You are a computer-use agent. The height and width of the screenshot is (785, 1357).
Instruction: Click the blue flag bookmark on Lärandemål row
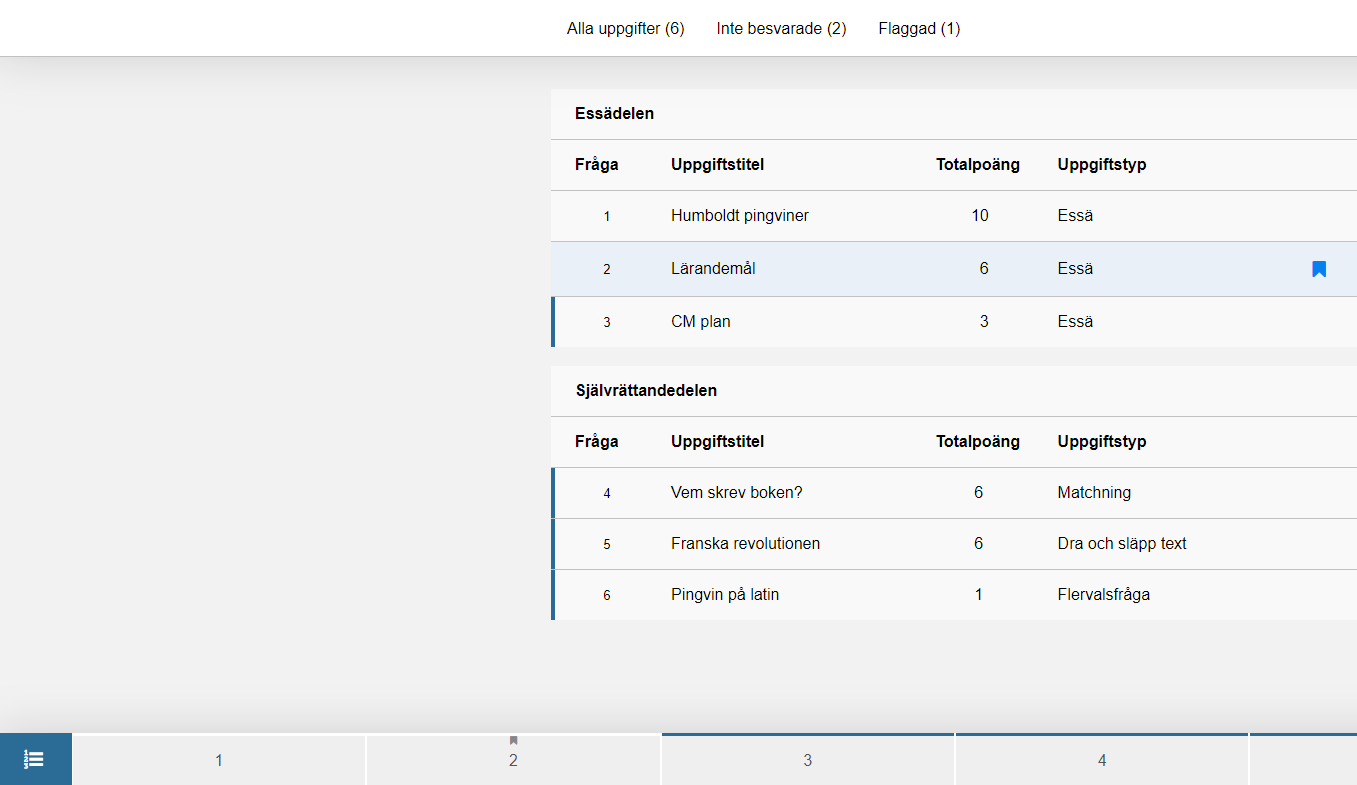pyautogui.click(x=1319, y=269)
